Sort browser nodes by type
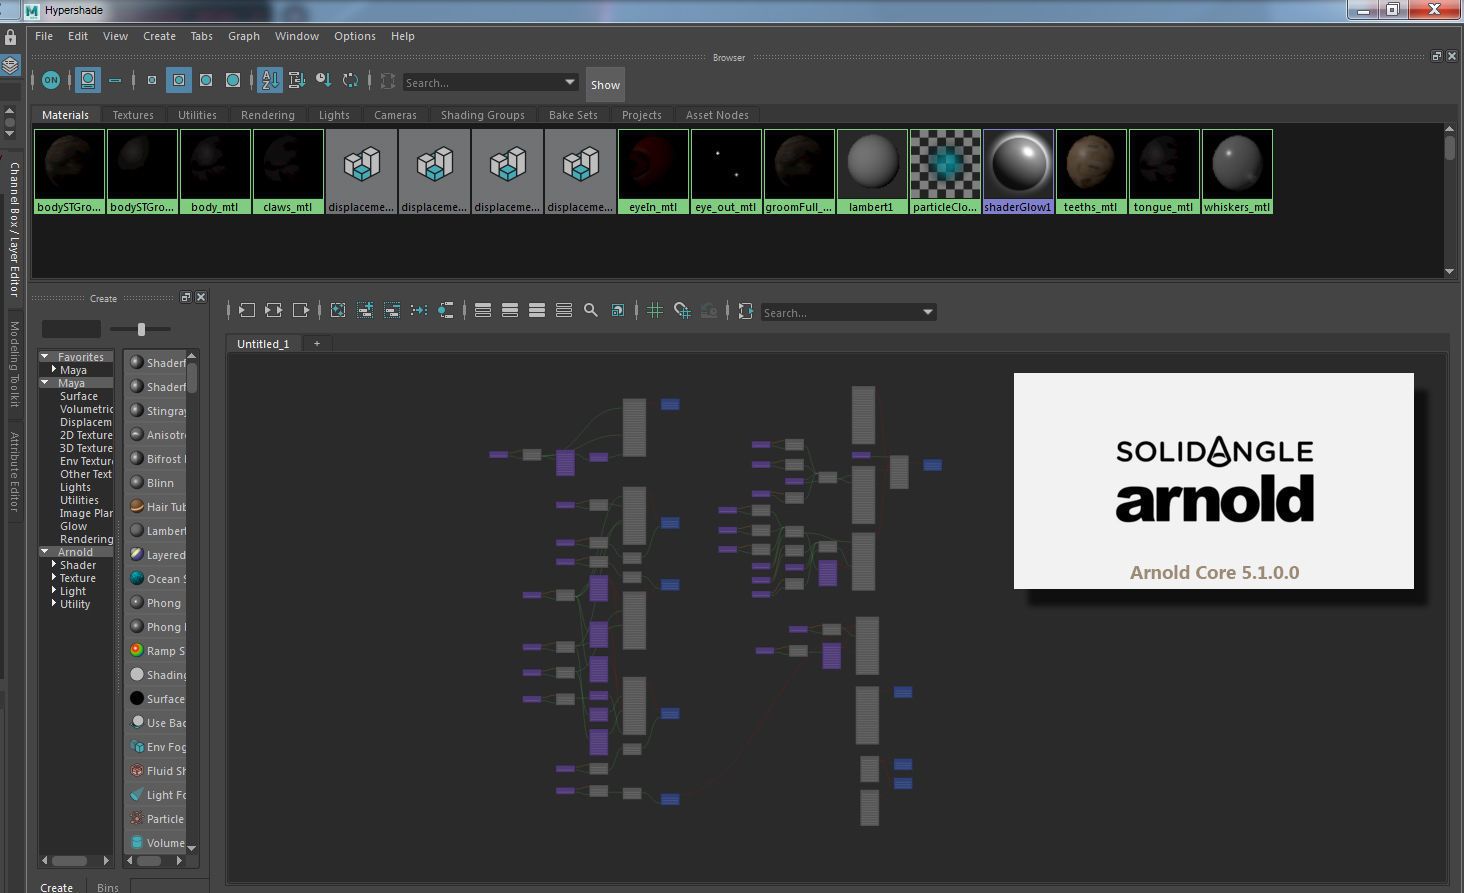 pos(297,80)
